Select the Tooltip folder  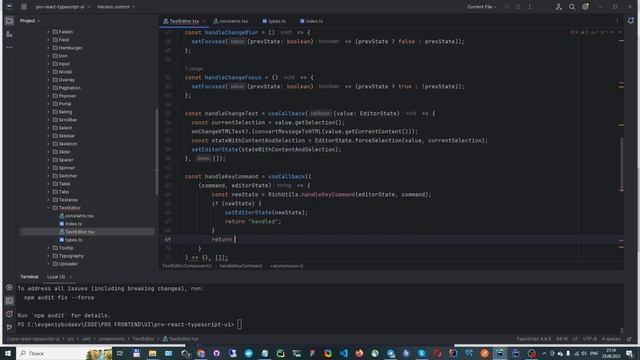pyautogui.click(x=63, y=248)
